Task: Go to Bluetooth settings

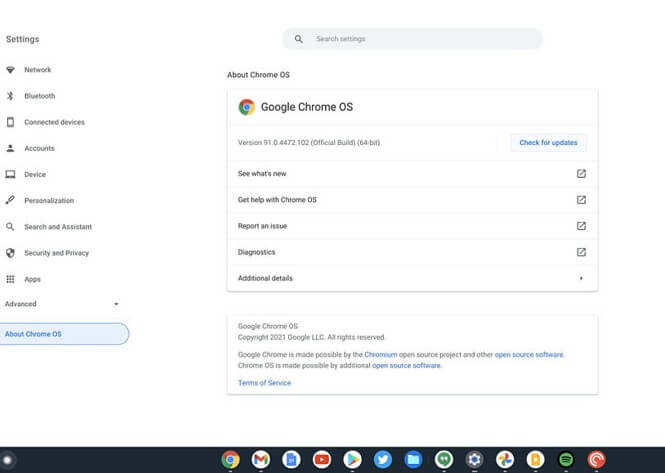Action: coord(40,96)
